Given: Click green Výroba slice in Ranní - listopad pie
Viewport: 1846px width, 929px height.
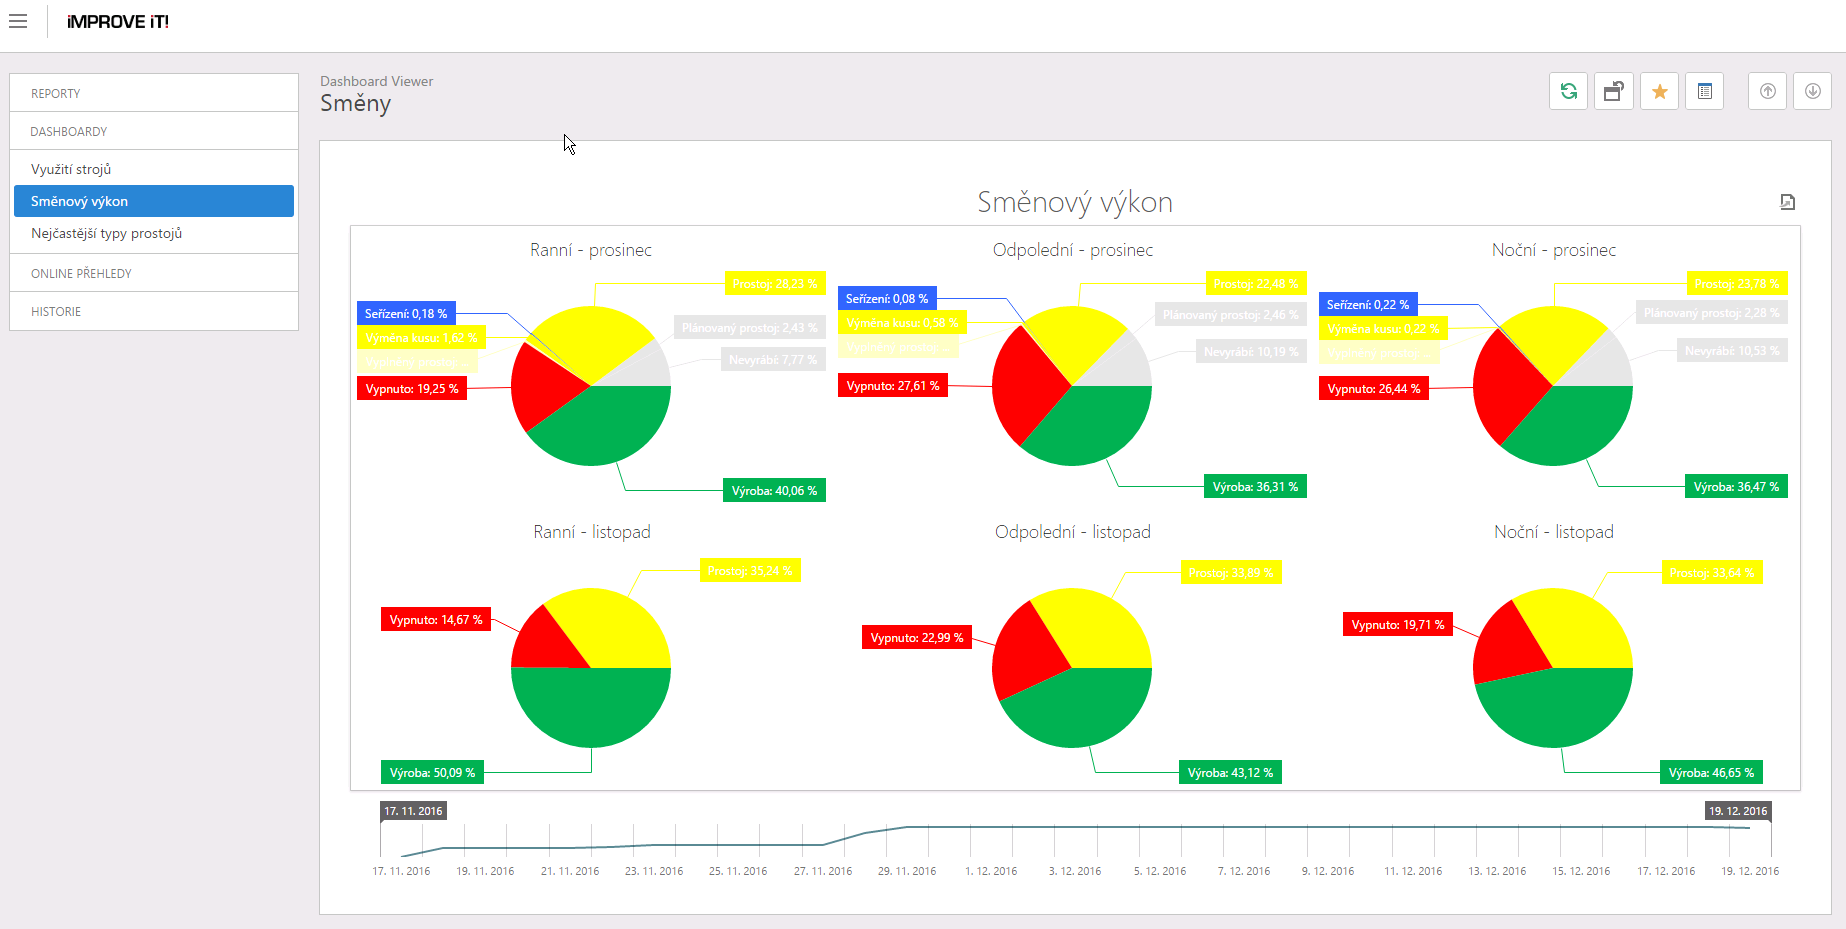Looking at the screenshot, I should click(x=591, y=710).
